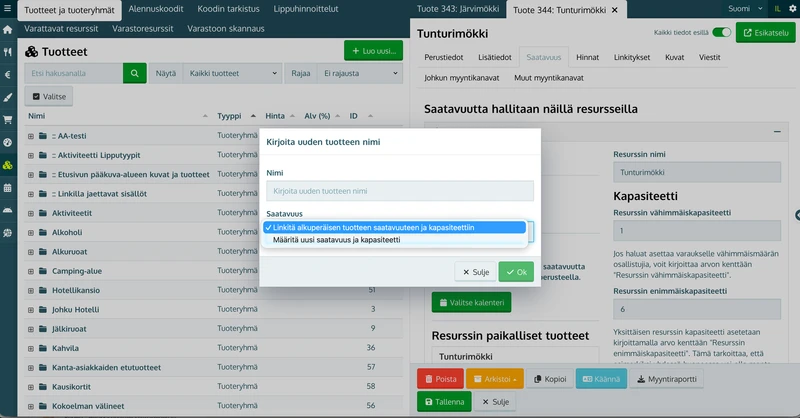800x418 pixels.
Task: Click the Myyntiraportti button
Action: pyautogui.click(x=666, y=379)
